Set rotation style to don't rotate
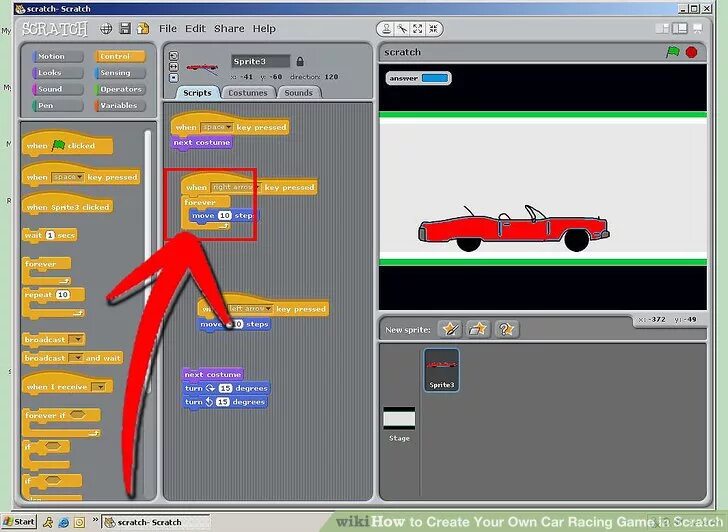The width and height of the screenshot is (728, 532). (173, 78)
